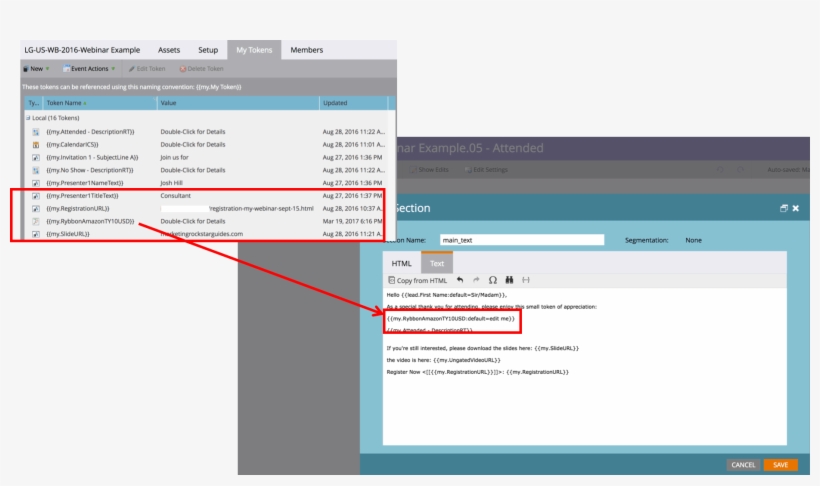Click the Delete Token button

(x=201, y=69)
